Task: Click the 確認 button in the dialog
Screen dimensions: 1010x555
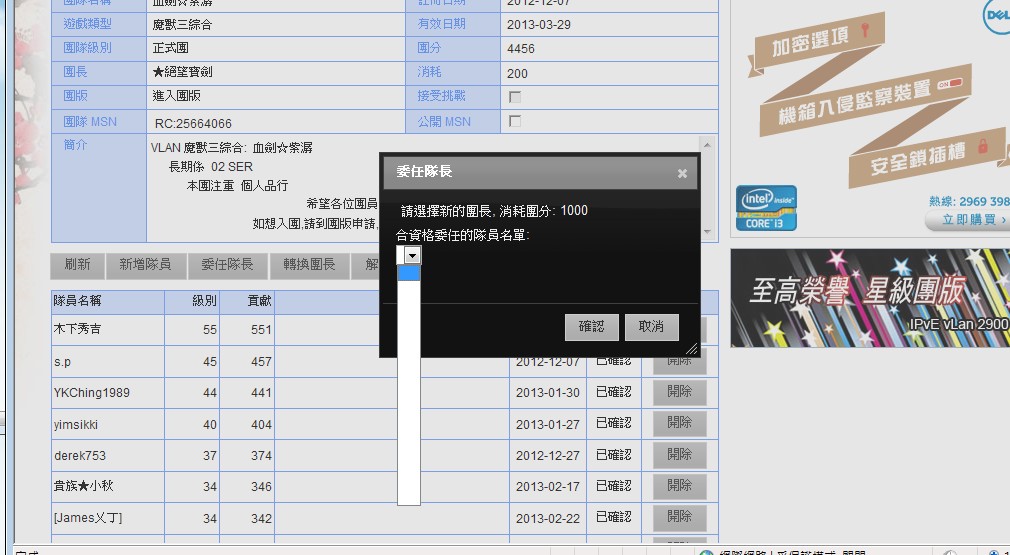Action: point(591,327)
